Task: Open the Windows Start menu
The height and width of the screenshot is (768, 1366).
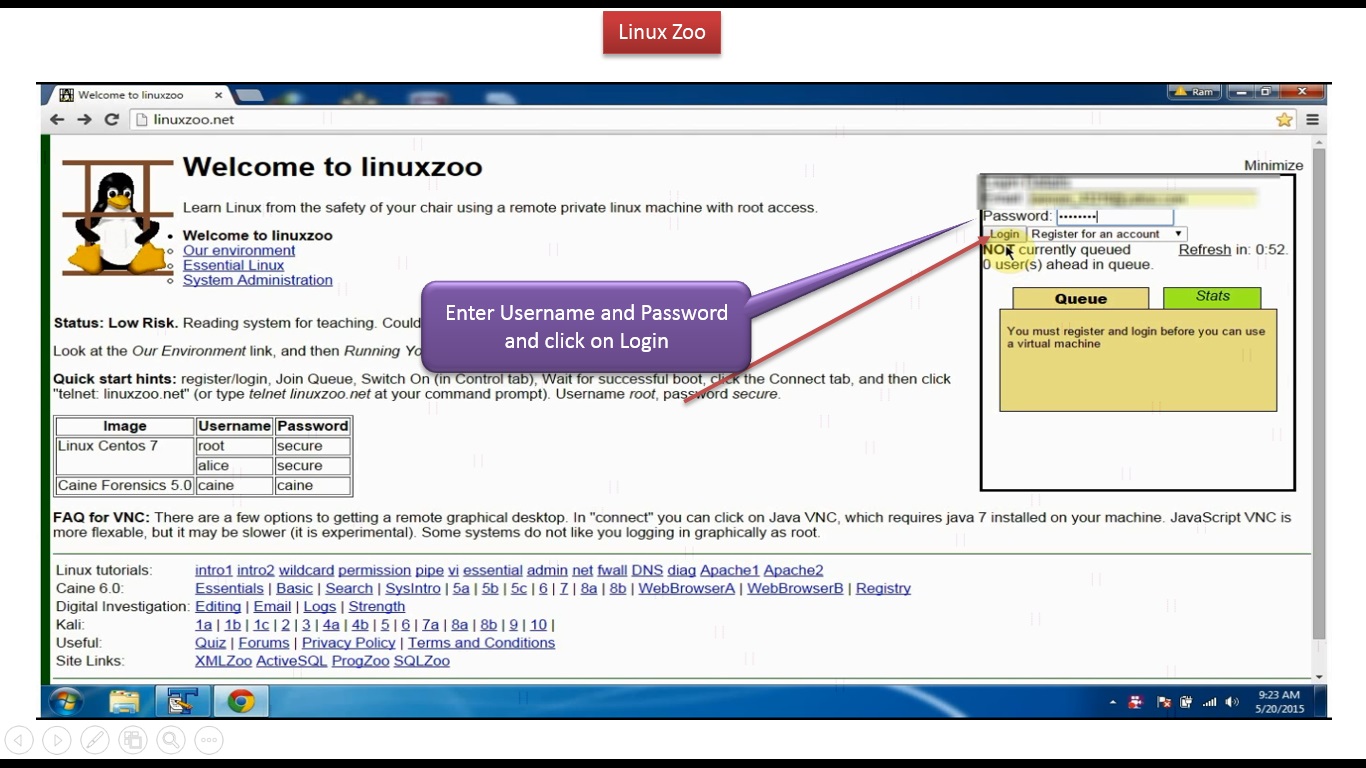Action: point(67,701)
